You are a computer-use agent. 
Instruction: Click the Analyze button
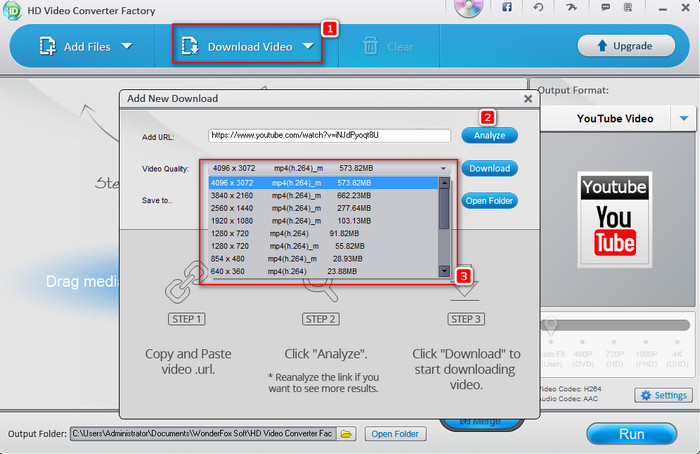pos(489,135)
